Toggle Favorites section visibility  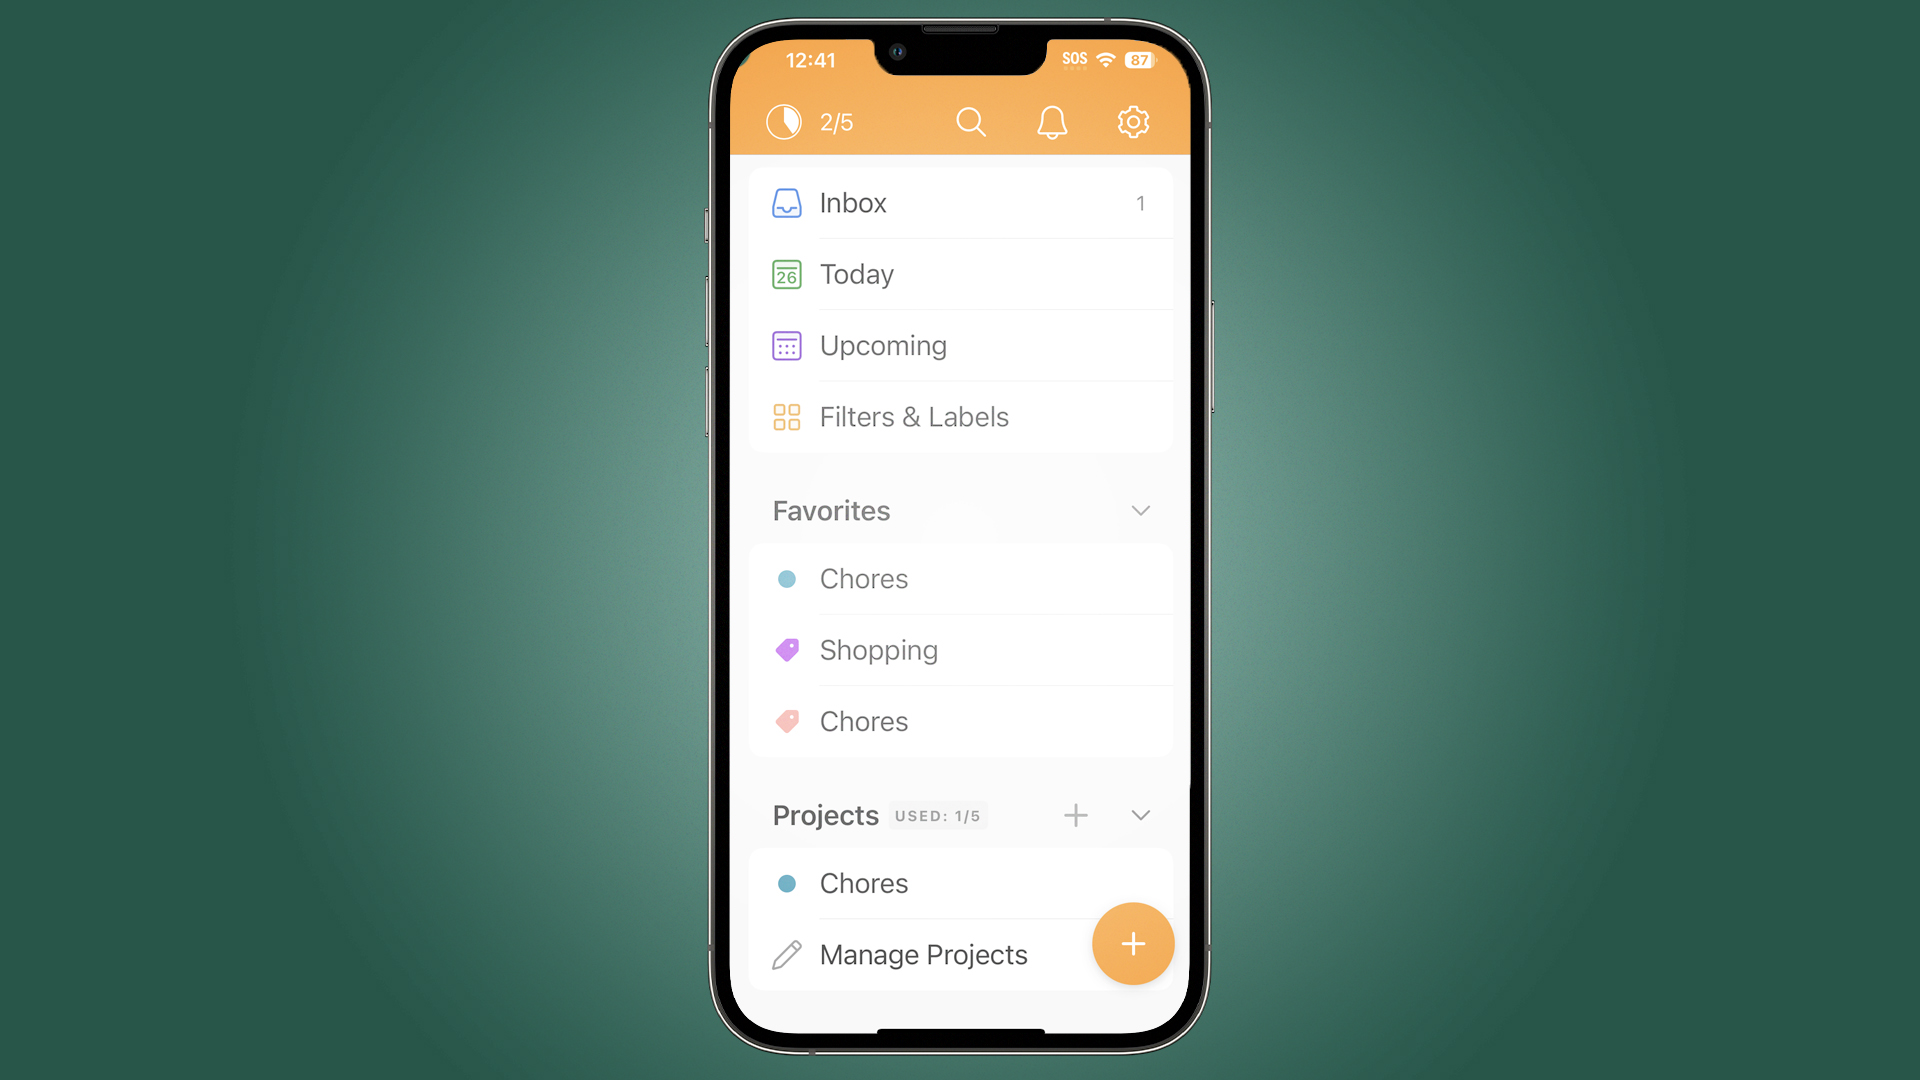coord(1139,510)
